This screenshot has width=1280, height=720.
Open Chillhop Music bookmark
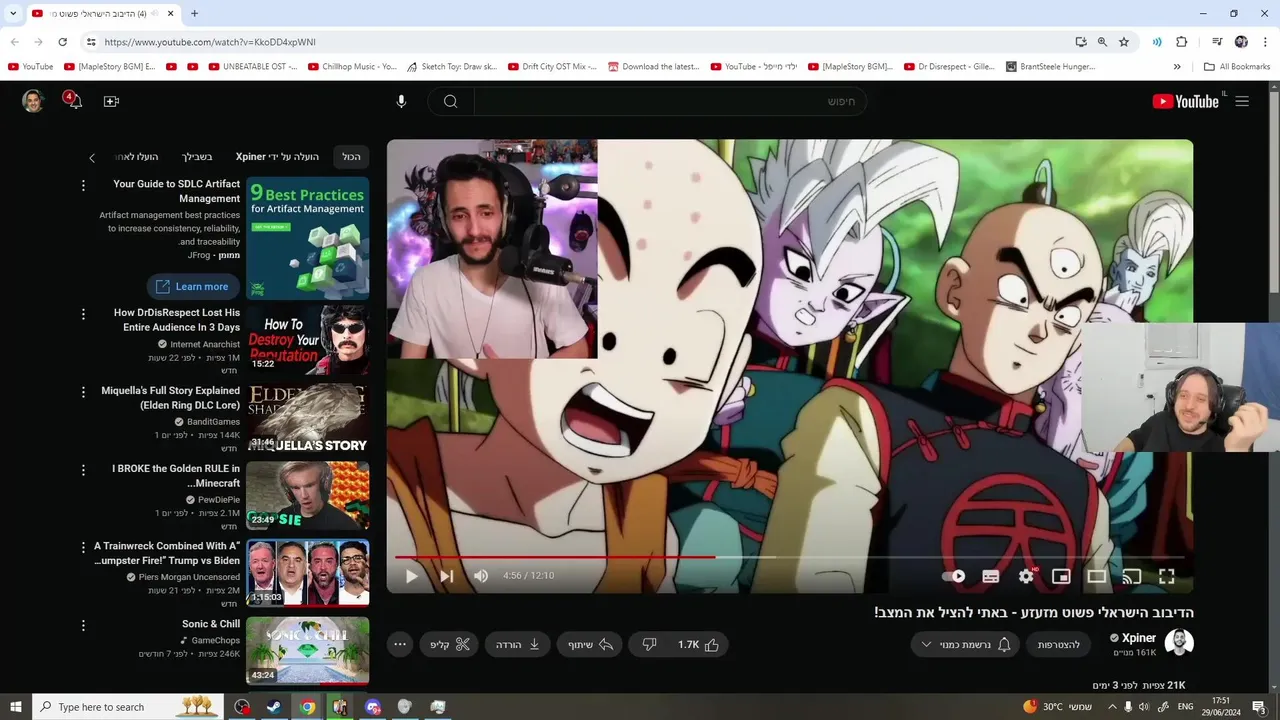(352, 67)
